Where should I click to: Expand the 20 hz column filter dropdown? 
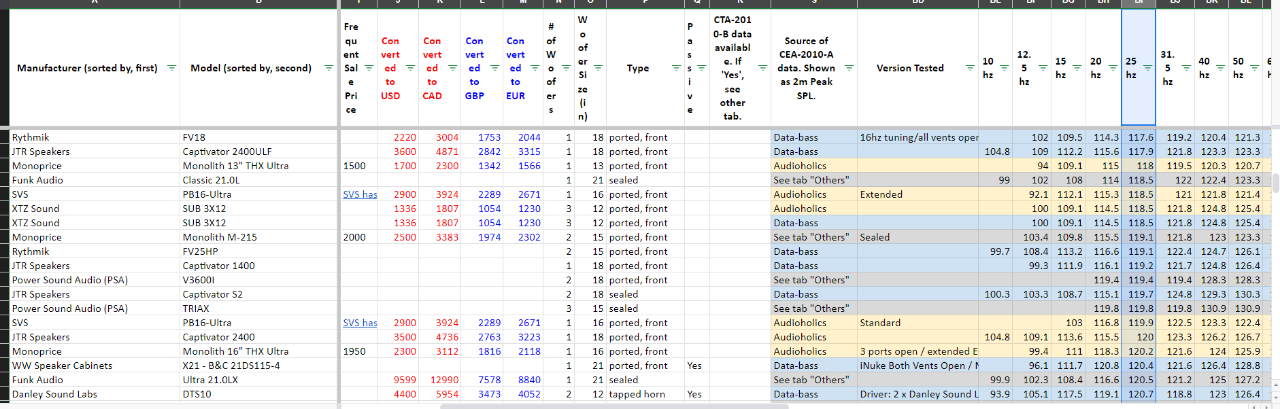click(1111, 68)
